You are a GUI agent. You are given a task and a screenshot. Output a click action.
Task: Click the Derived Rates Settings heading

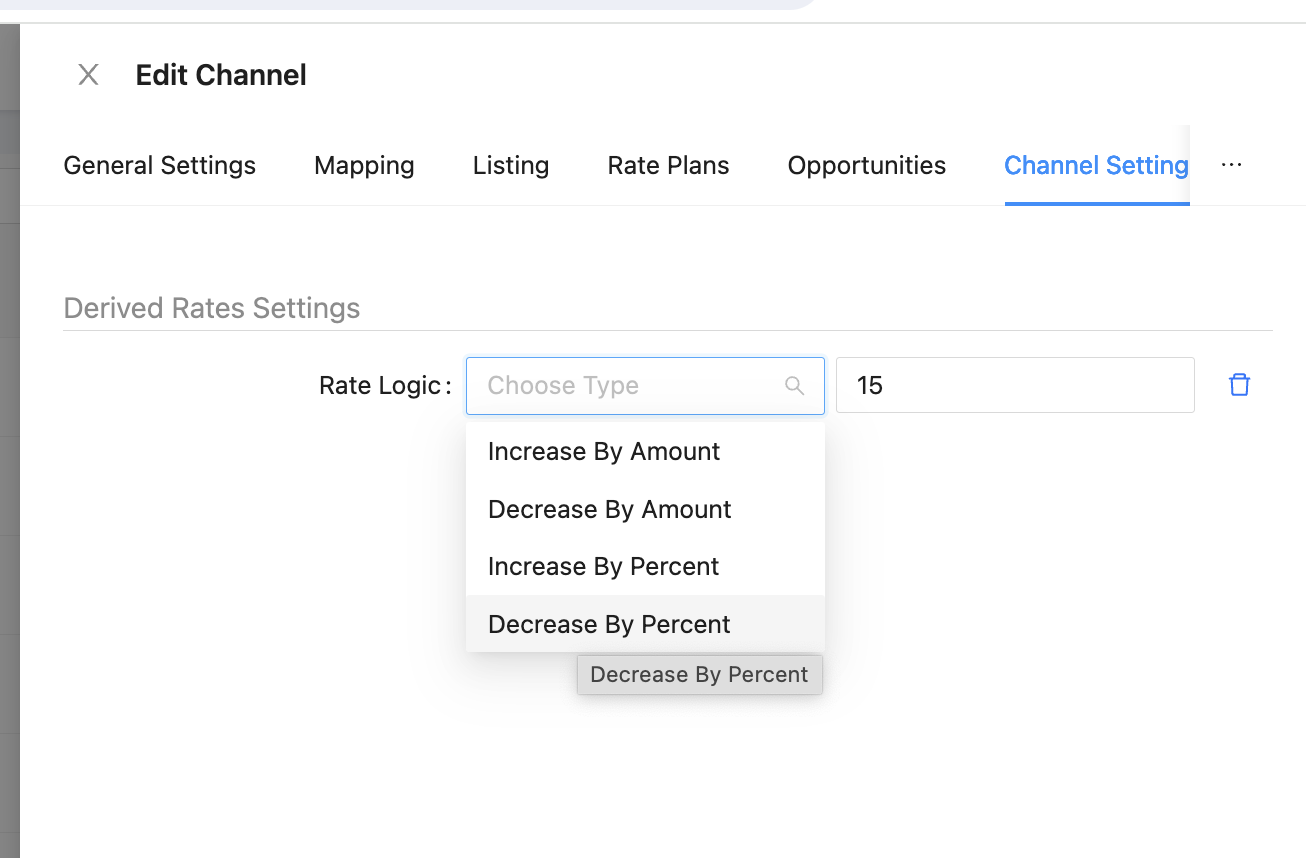(x=212, y=308)
